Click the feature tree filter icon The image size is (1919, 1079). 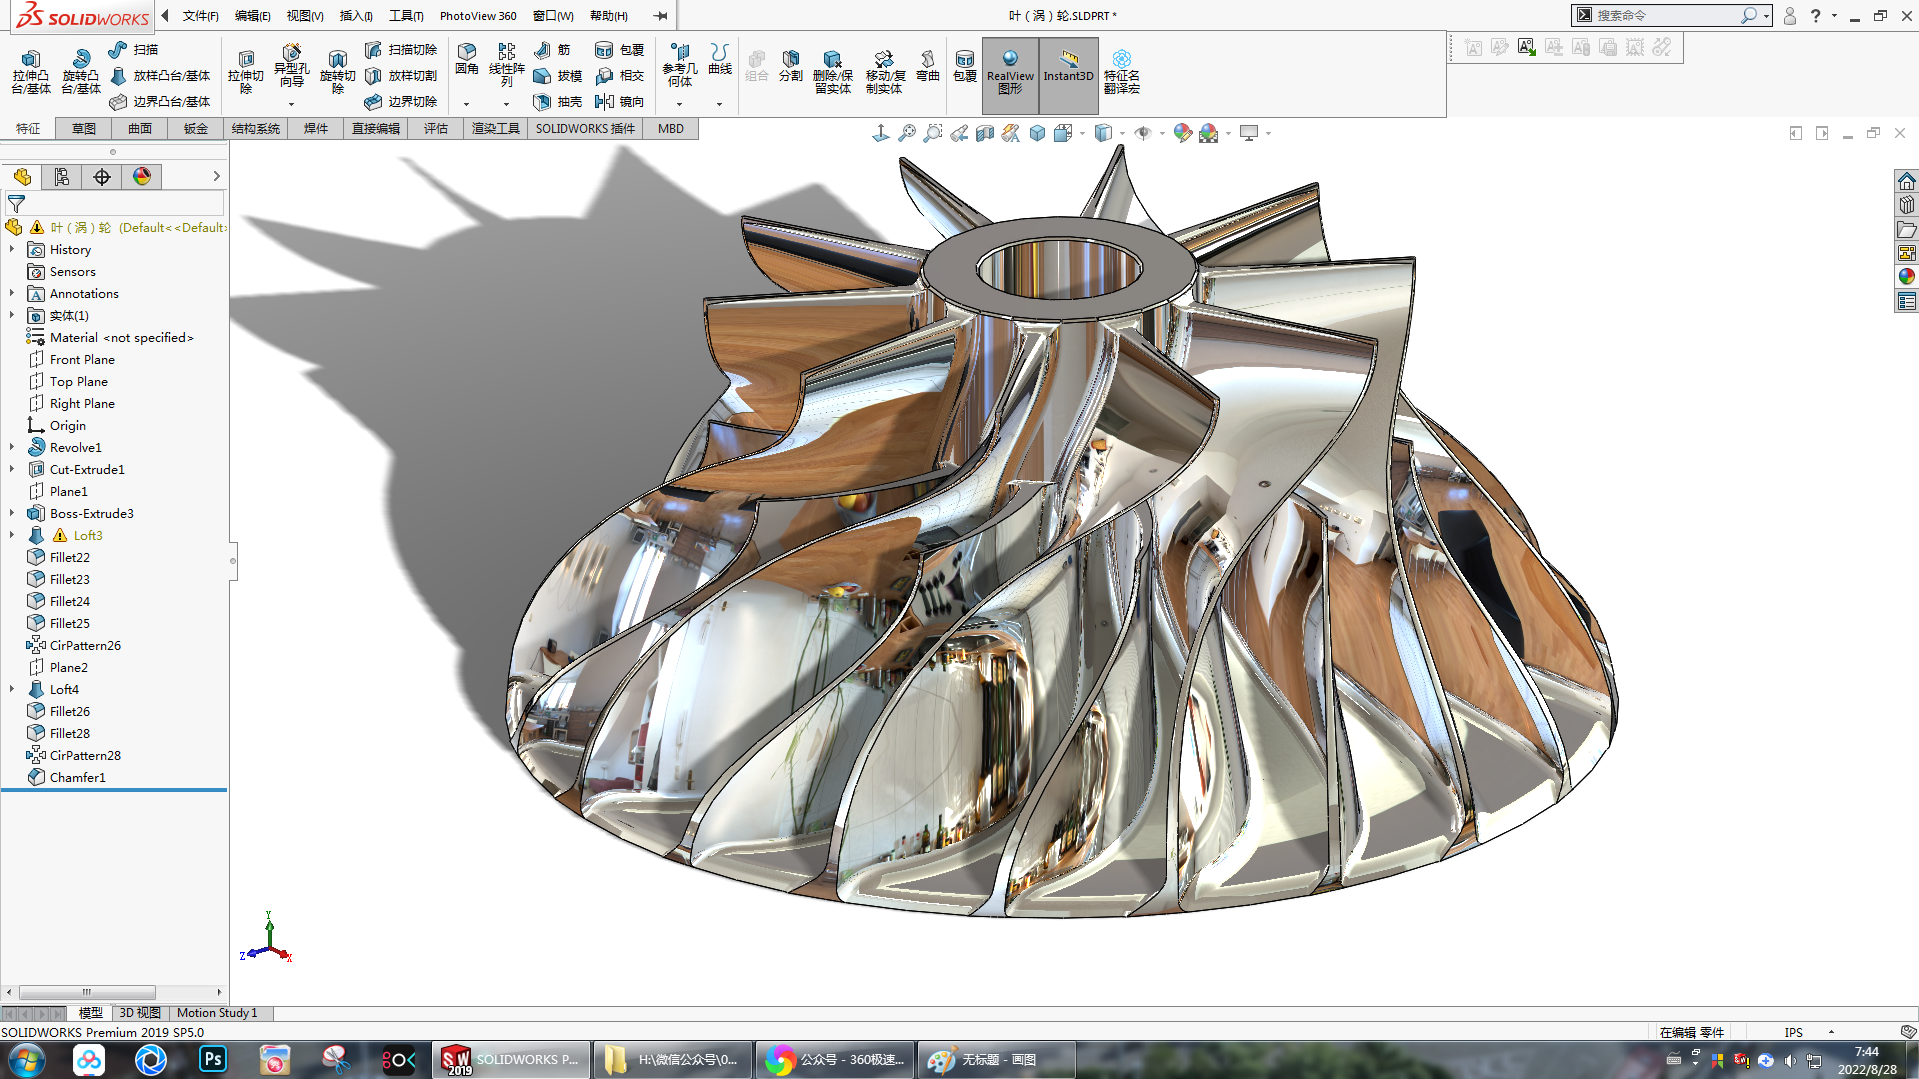click(17, 204)
